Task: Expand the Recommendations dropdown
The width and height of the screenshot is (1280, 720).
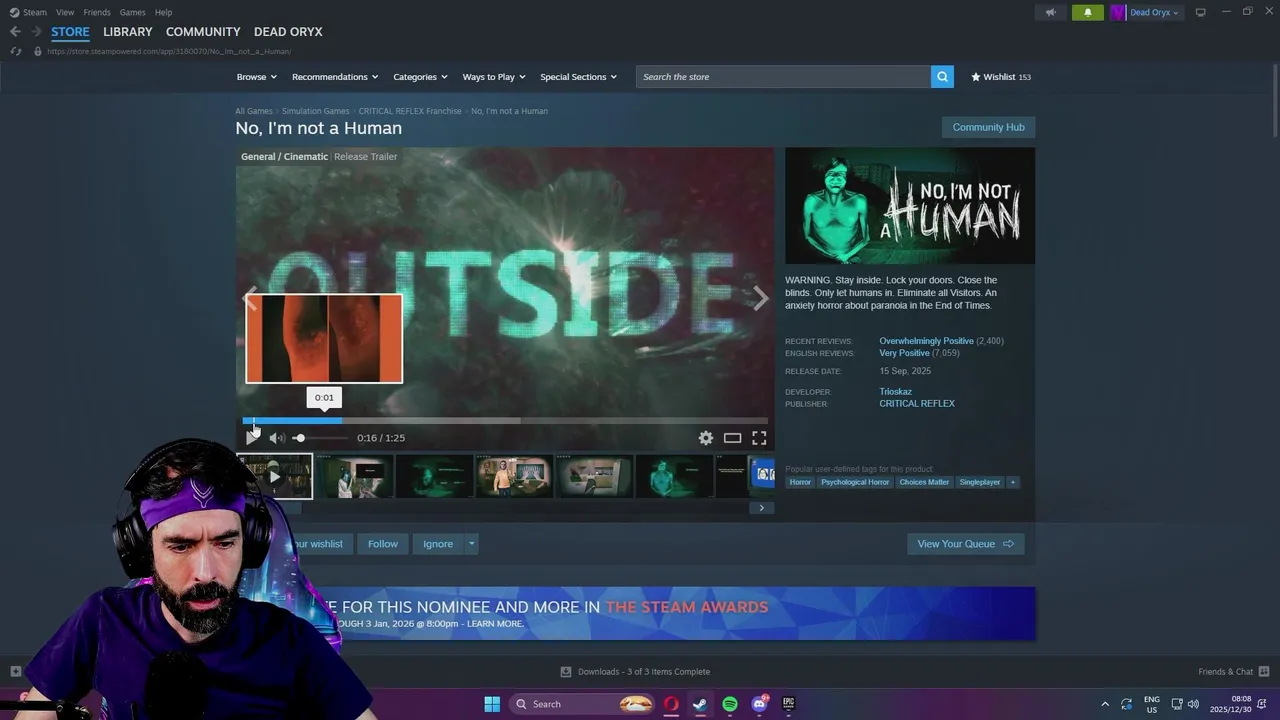Action: (x=335, y=77)
